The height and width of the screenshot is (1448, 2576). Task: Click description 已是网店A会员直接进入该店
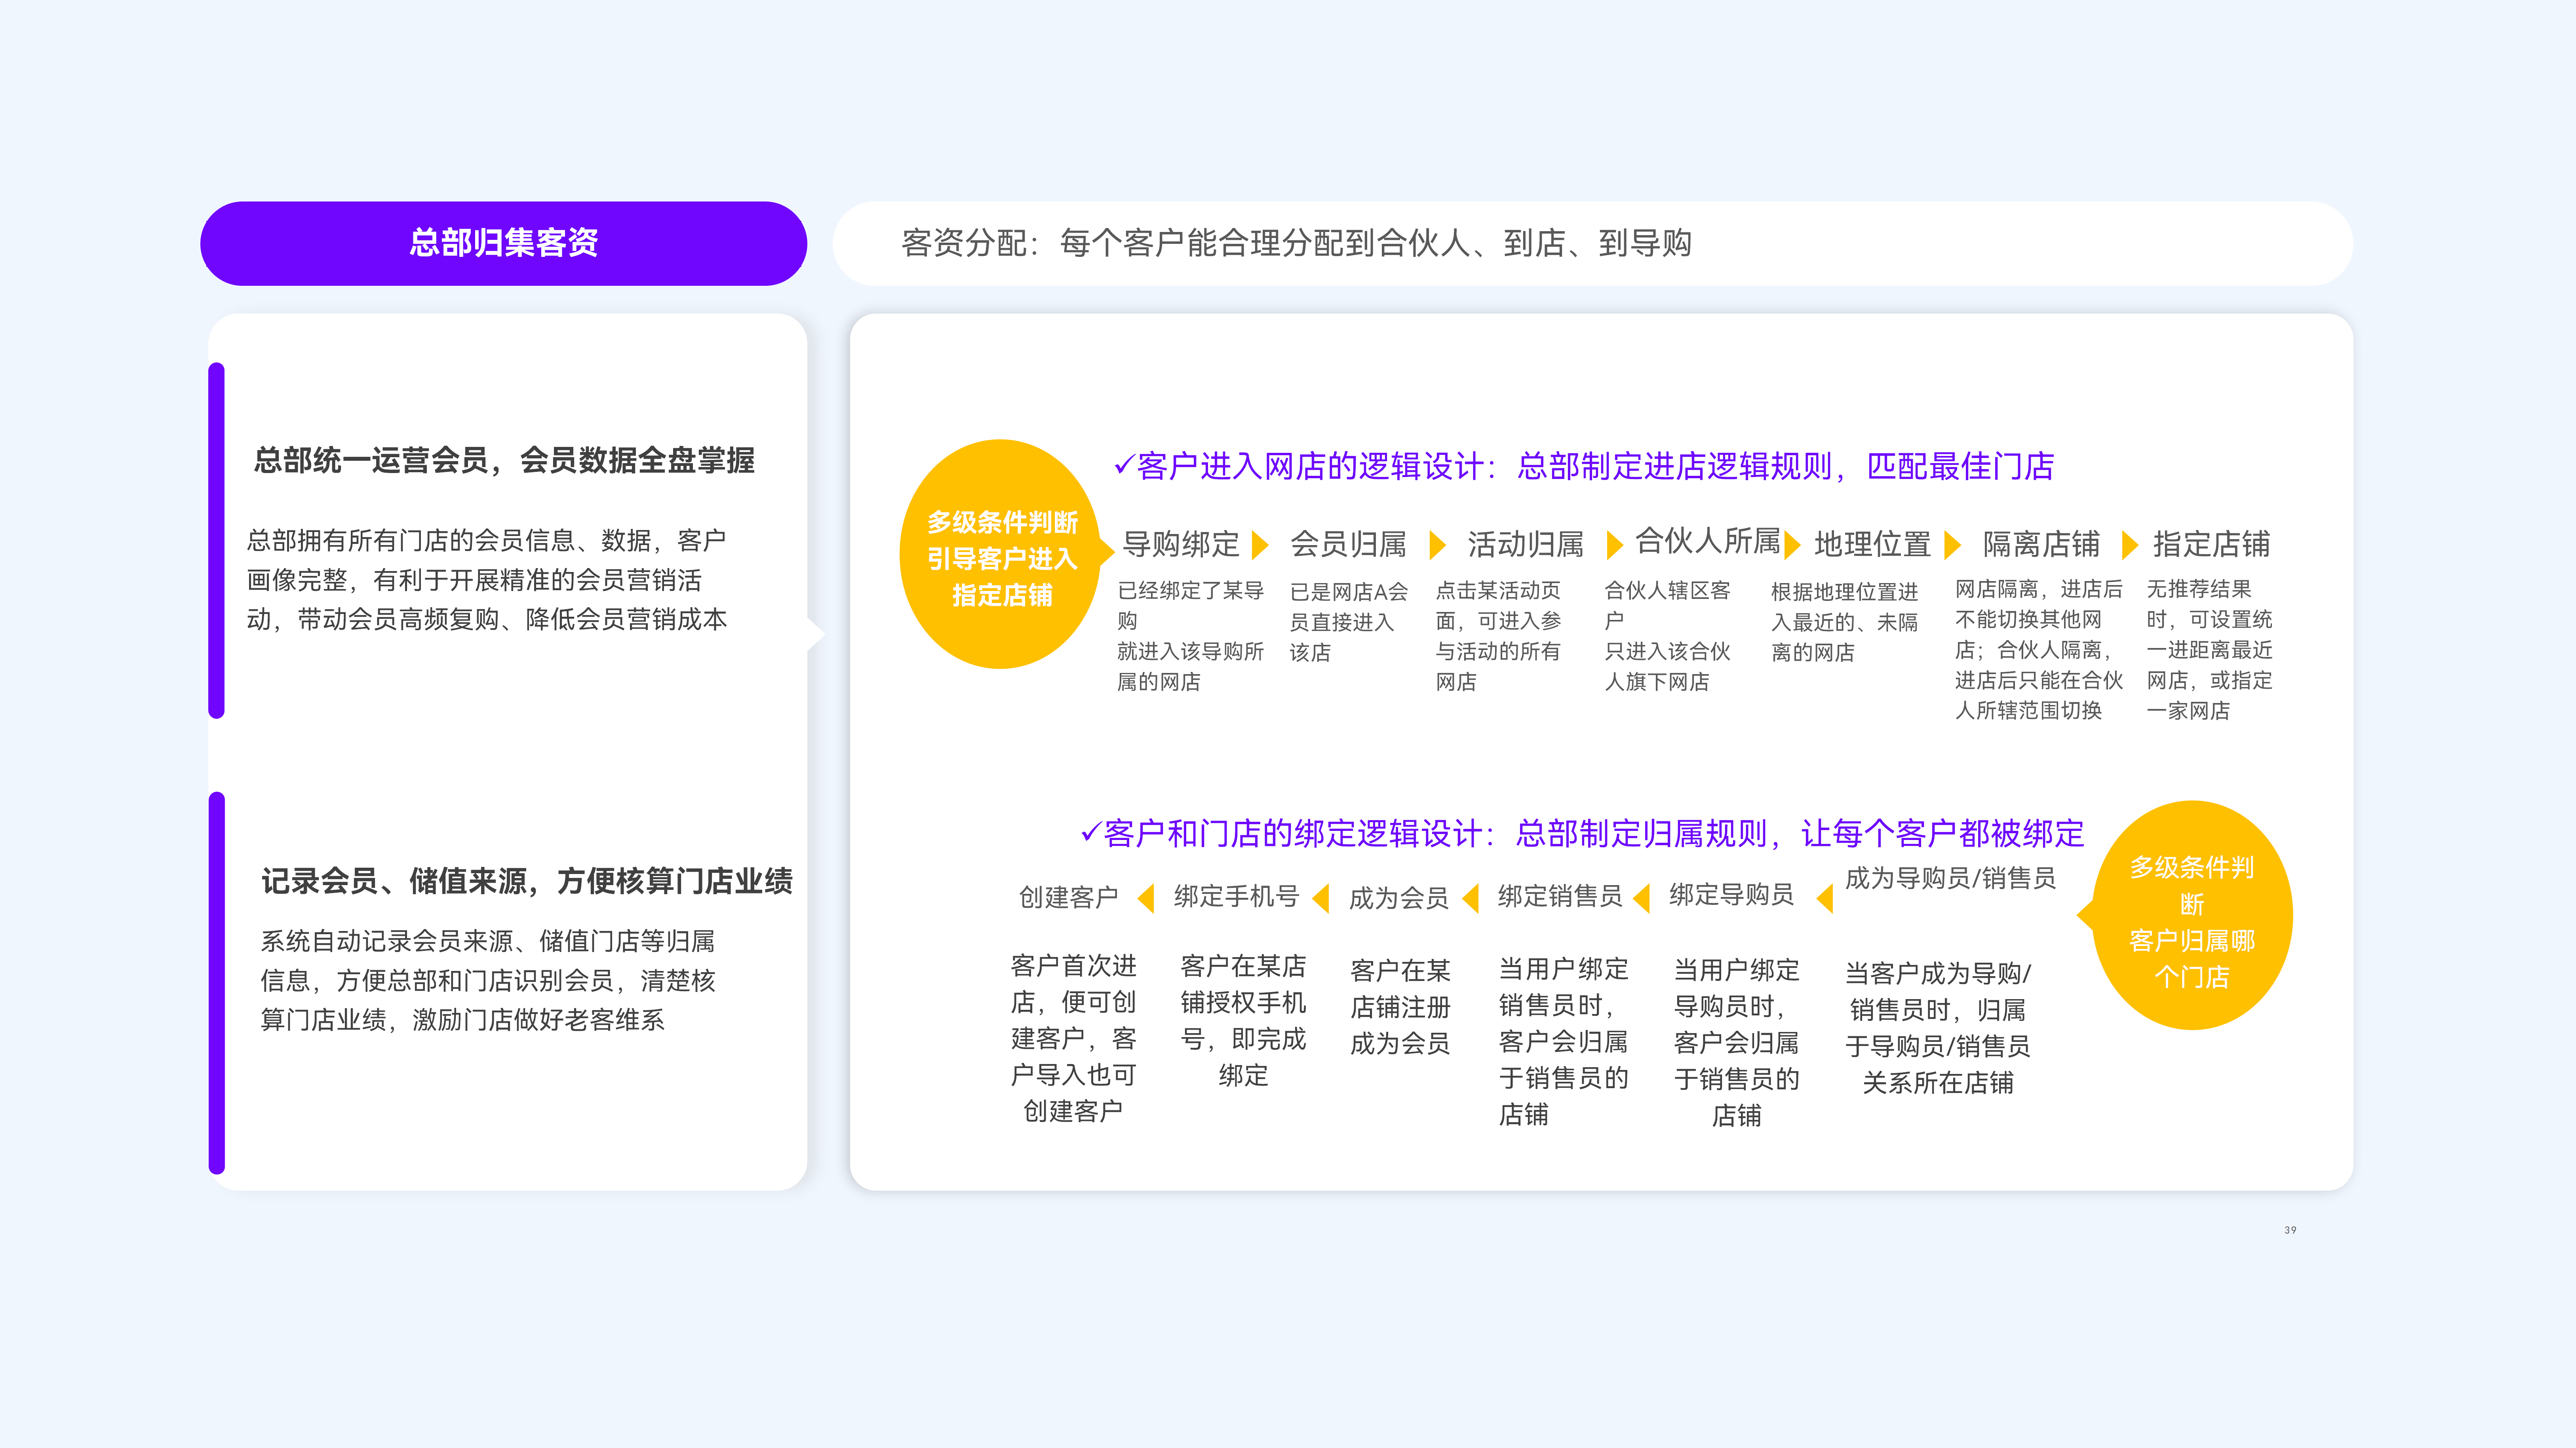pyautogui.click(x=1348, y=622)
